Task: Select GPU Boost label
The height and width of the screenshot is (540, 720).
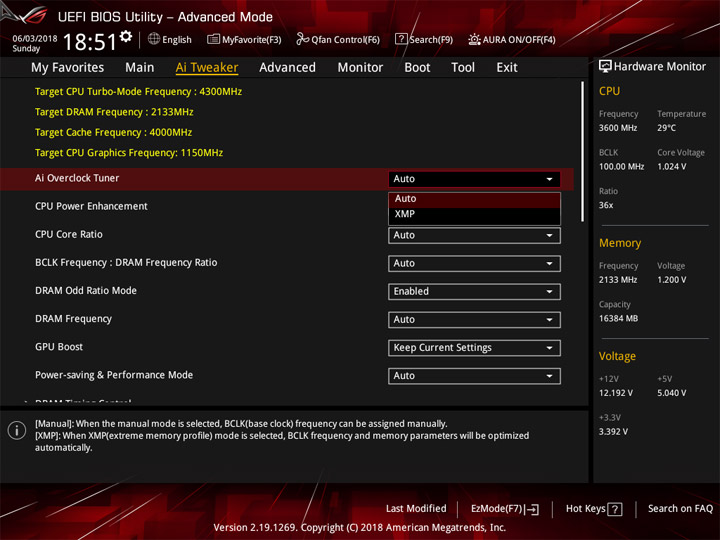Action: (59, 347)
